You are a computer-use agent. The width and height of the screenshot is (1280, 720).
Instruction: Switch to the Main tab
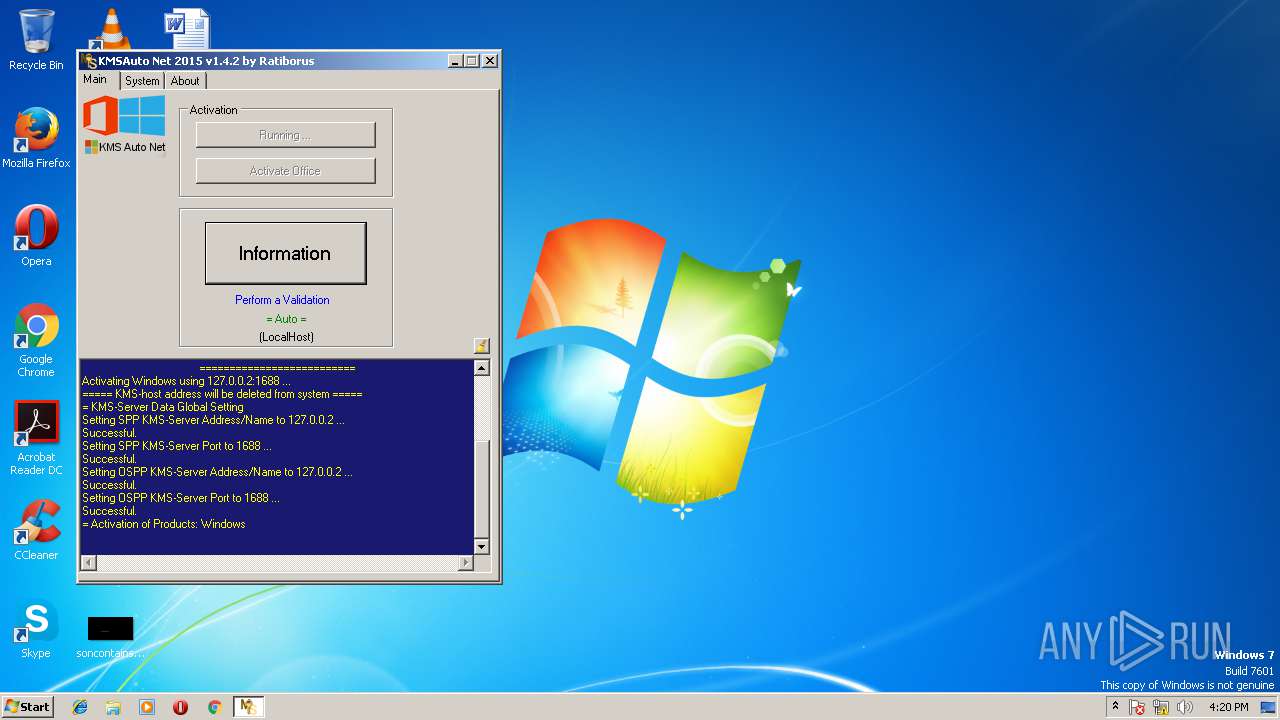coord(95,80)
